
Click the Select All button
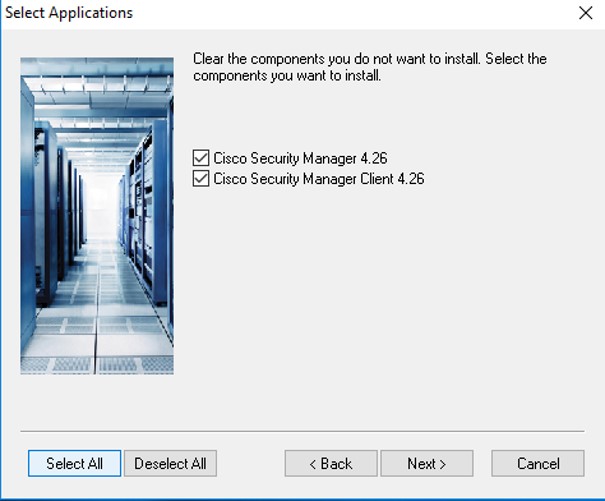[74, 463]
